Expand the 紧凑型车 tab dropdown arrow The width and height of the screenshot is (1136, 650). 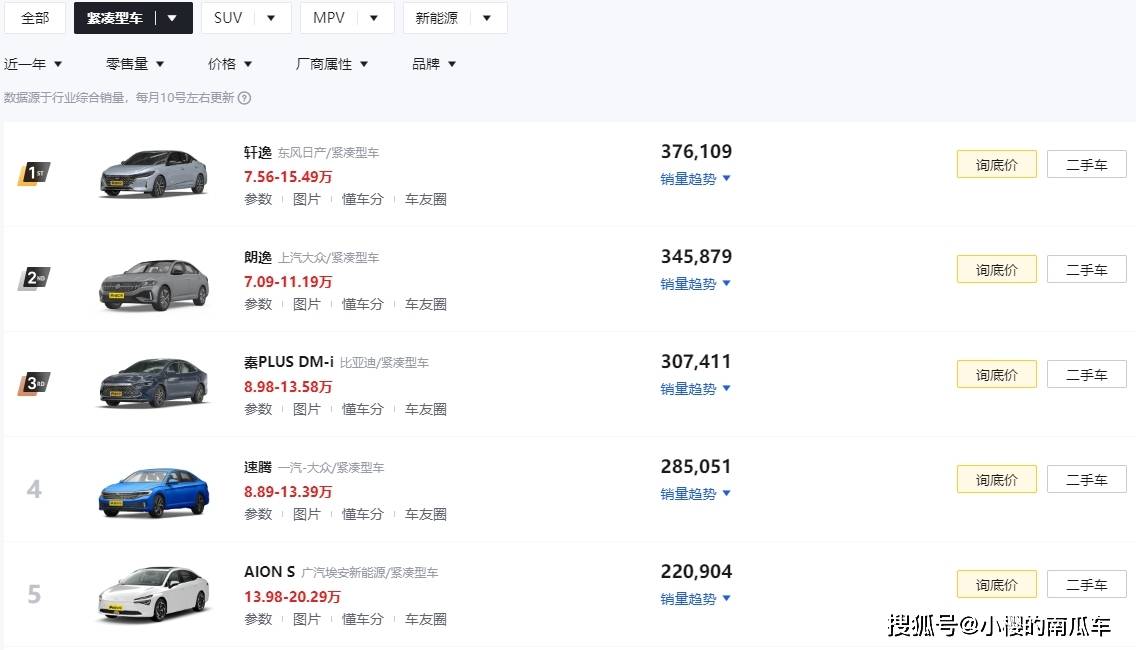(172, 18)
